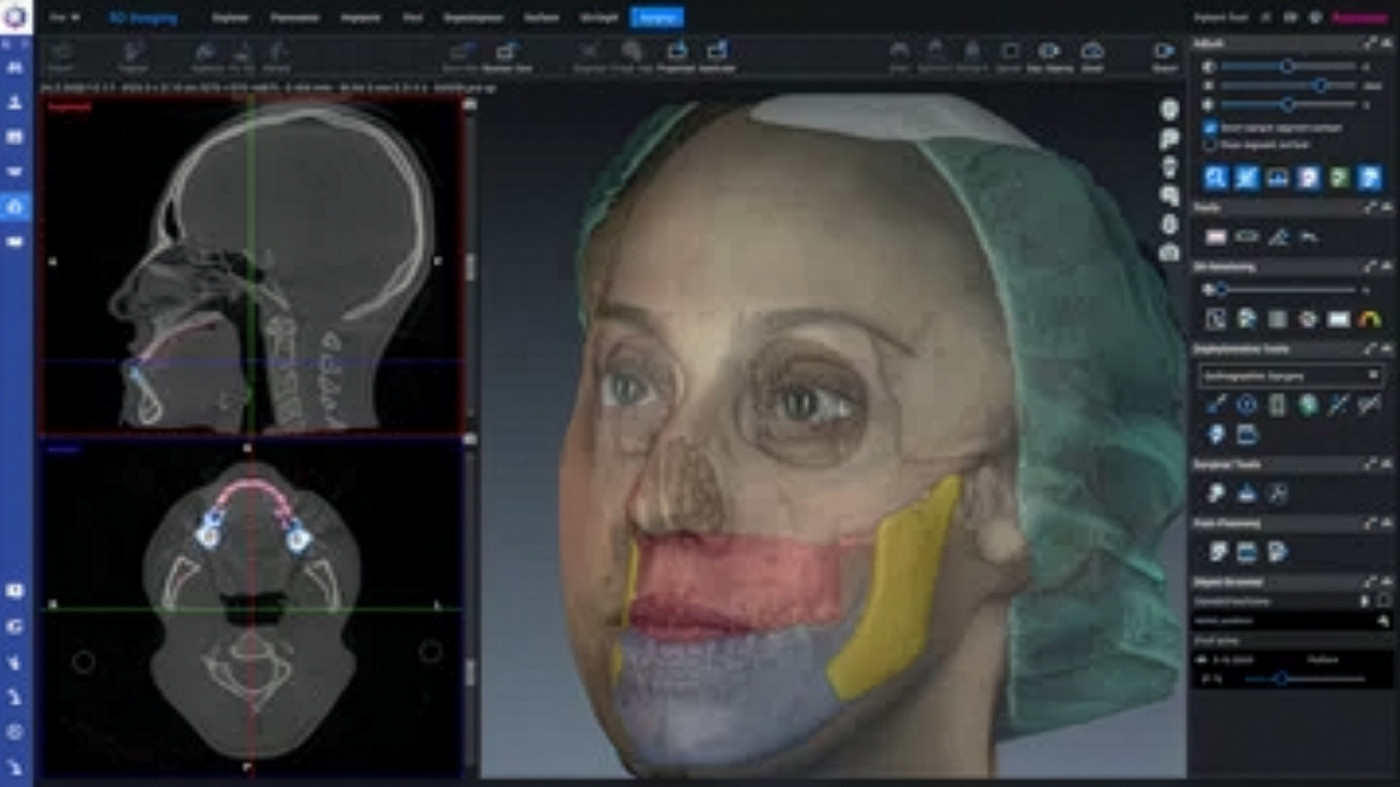
Task: Click the cloud icon in the top toolbar
Action: click(x=1092, y=51)
